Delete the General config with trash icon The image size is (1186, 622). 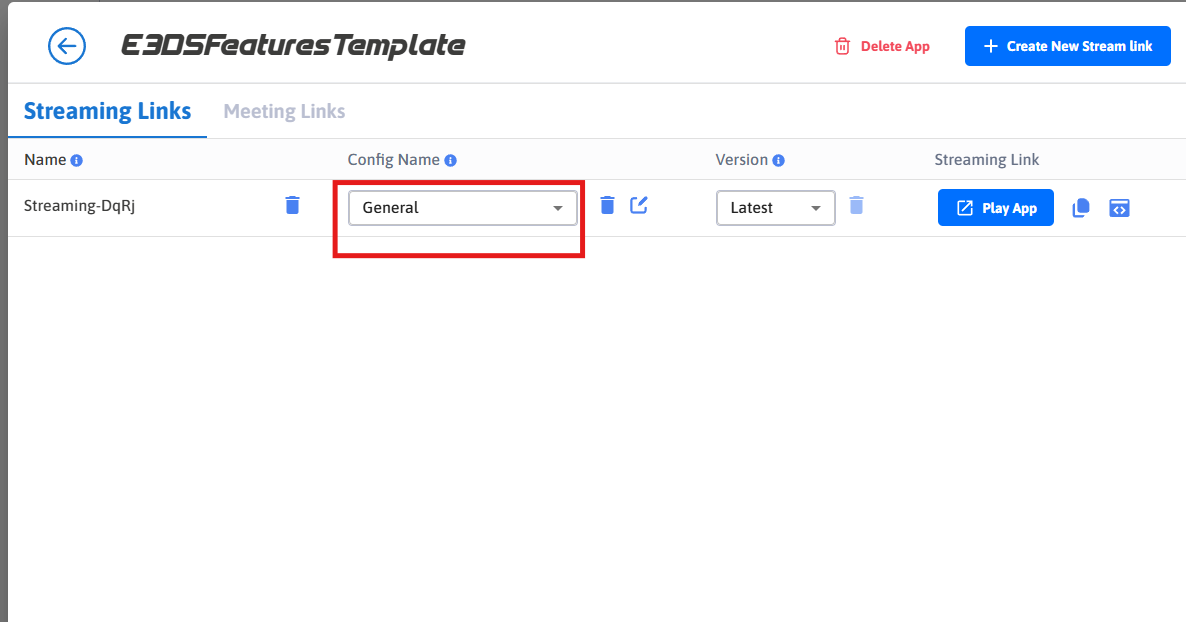(607, 205)
